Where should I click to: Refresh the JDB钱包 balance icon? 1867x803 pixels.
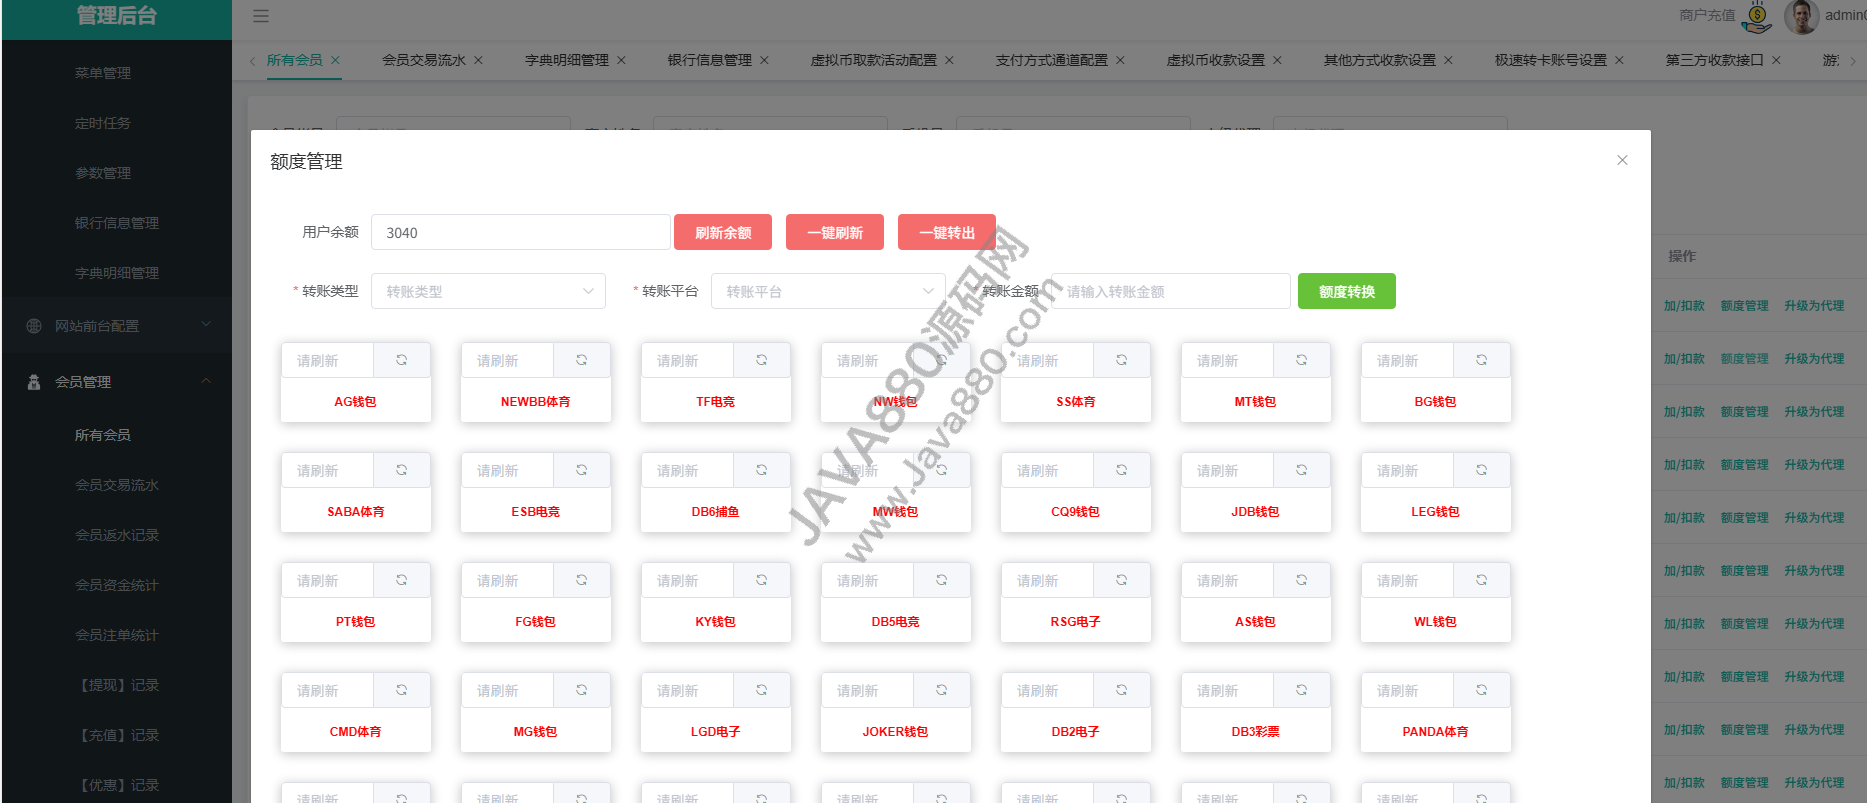pos(1302,470)
